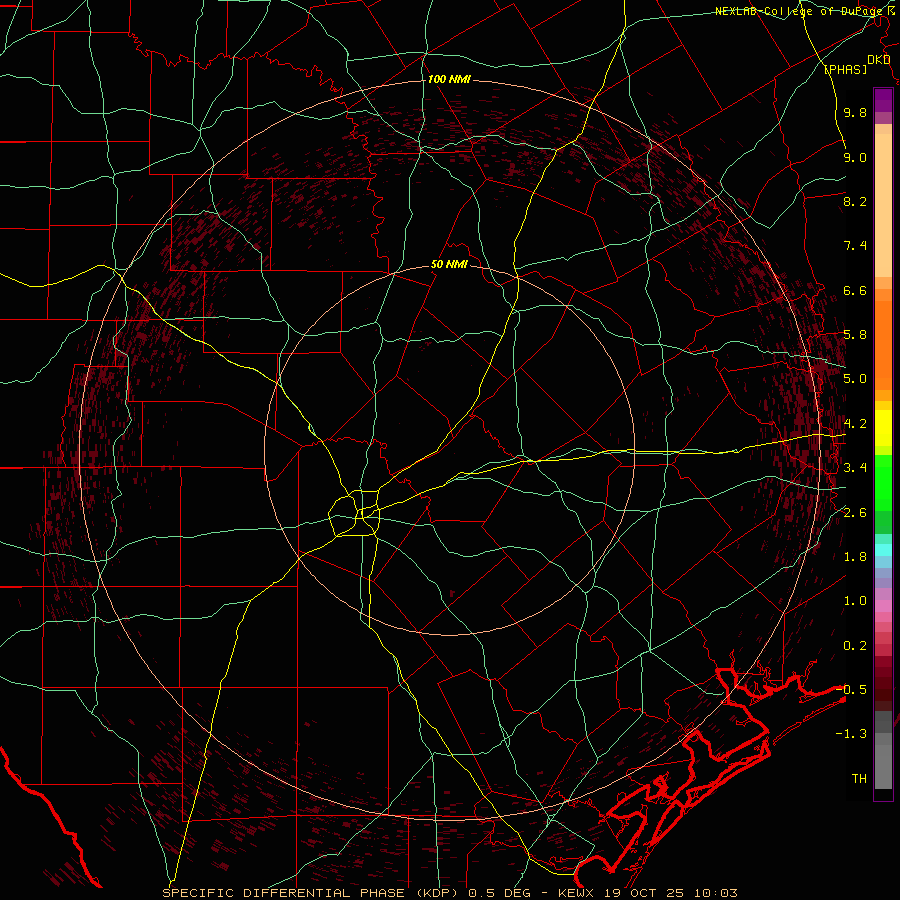Viewport: 900px width, 900px height.
Task: Choose the orange swatch beside 5.8
Action: click(x=883, y=335)
